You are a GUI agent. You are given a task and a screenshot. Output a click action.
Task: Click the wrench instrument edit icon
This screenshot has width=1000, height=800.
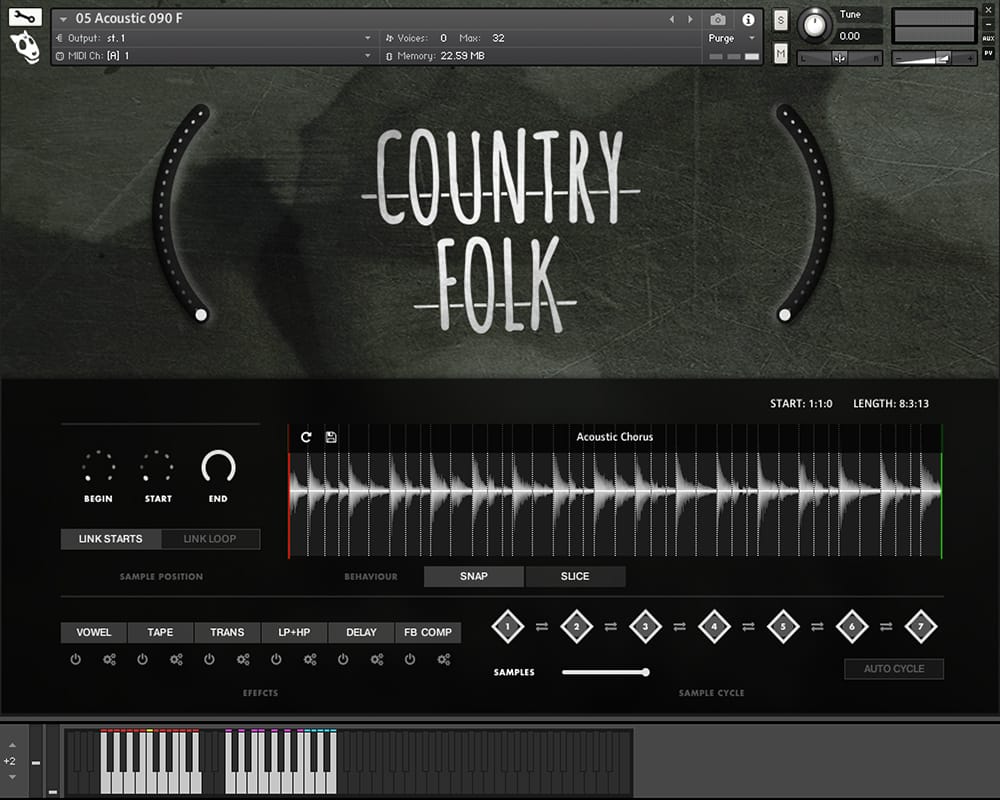click(25, 17)
